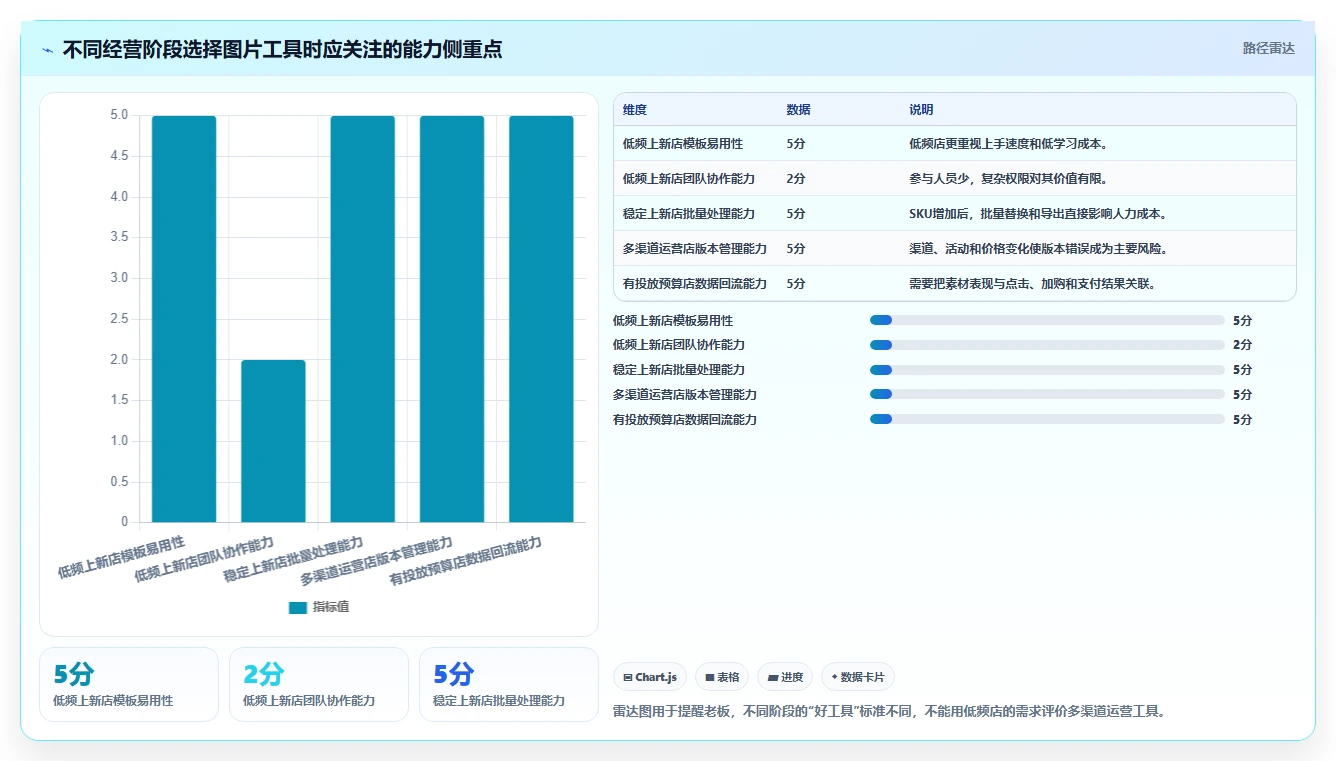Click the lightning icon beside the title

pyautogui.click(x=48, y=49)
